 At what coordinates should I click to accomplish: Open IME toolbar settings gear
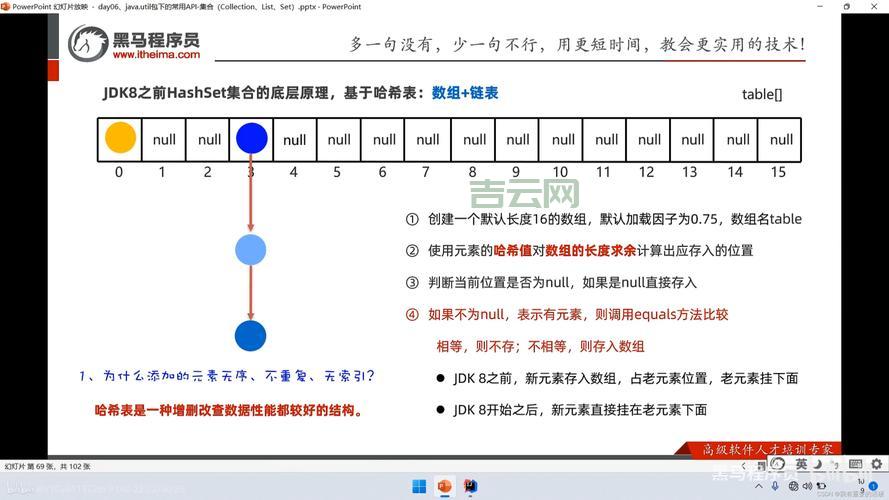coord(877,464)
